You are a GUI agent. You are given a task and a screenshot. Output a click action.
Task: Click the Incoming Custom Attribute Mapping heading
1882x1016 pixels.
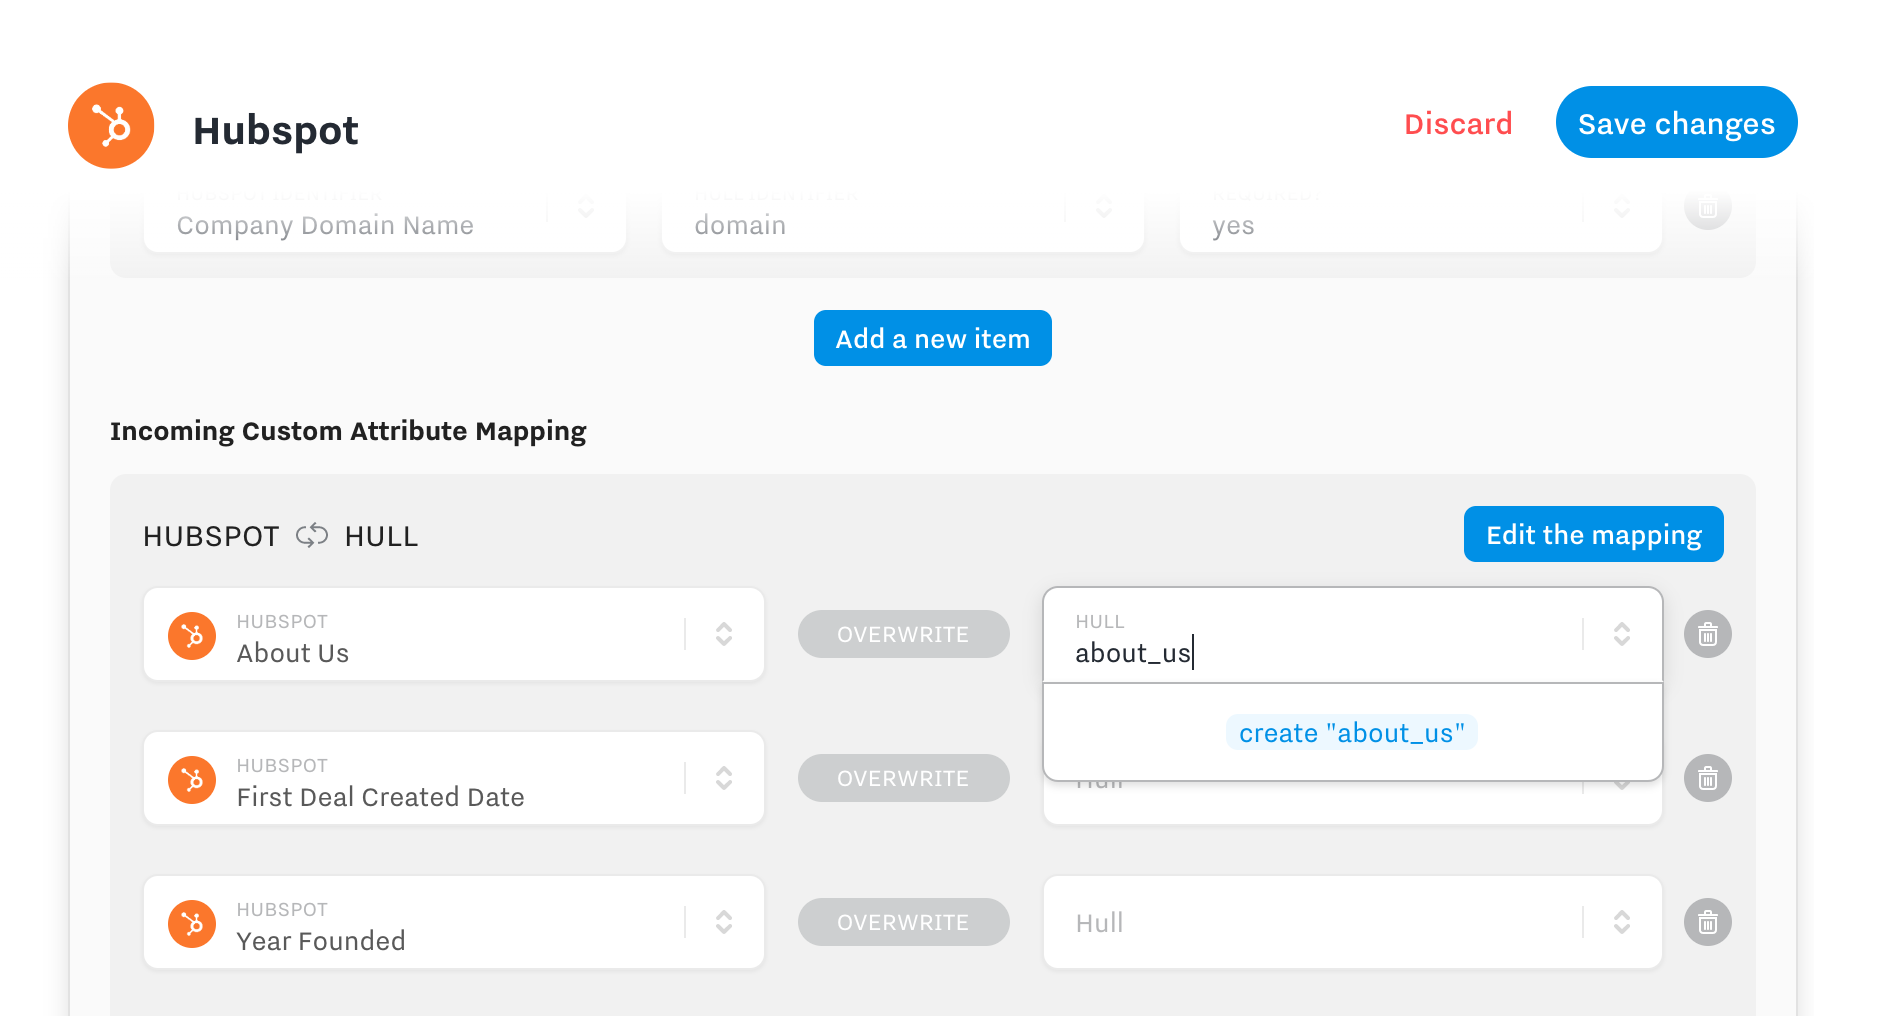tap(348, 431)
